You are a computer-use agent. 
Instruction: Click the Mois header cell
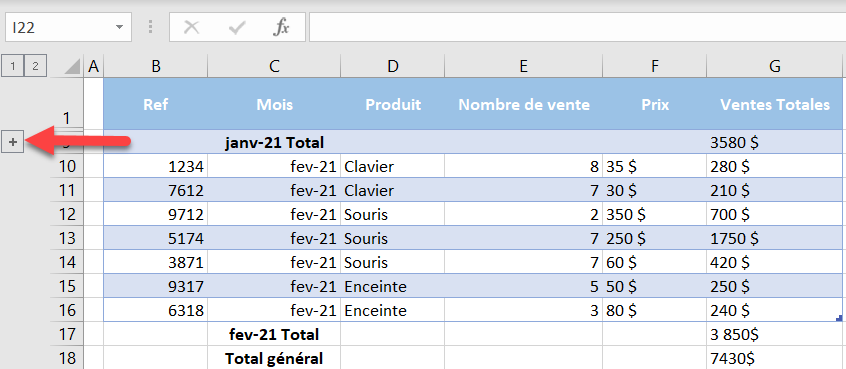tap(274, 104)
